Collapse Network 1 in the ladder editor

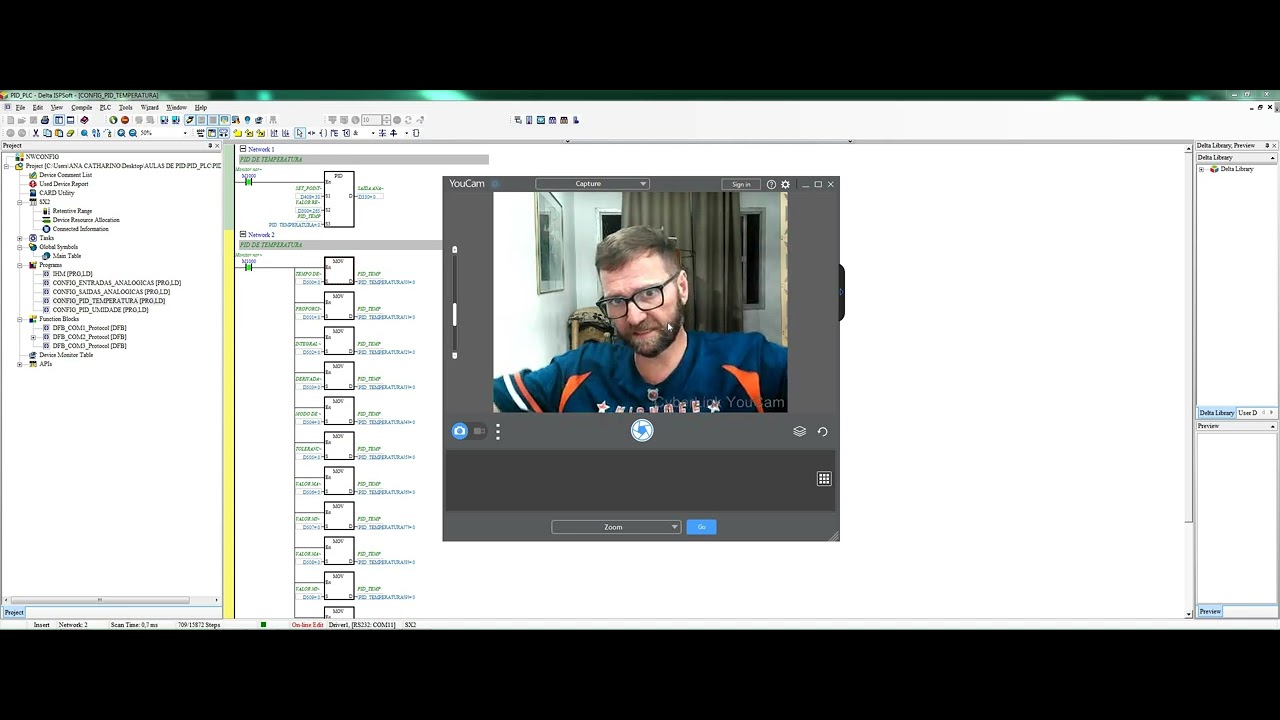pos(242,149)
